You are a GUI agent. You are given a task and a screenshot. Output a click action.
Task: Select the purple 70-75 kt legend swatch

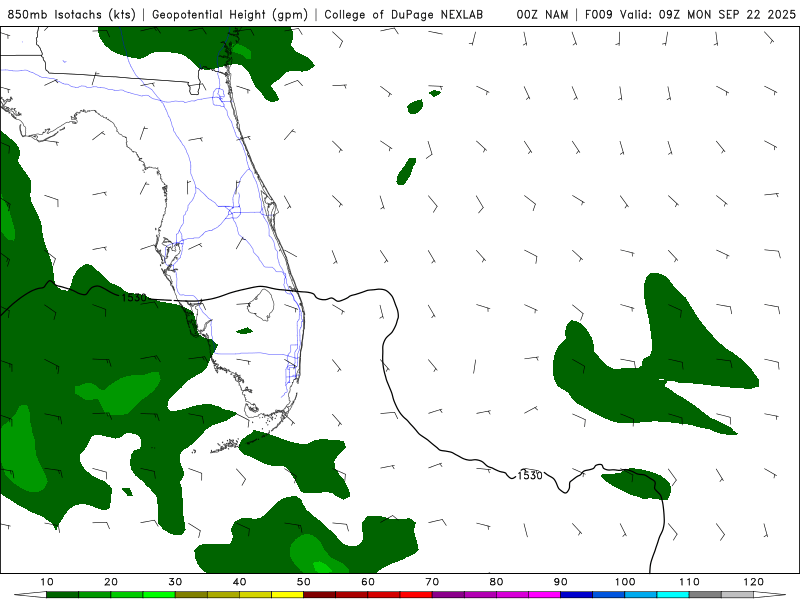coord(448,595)
